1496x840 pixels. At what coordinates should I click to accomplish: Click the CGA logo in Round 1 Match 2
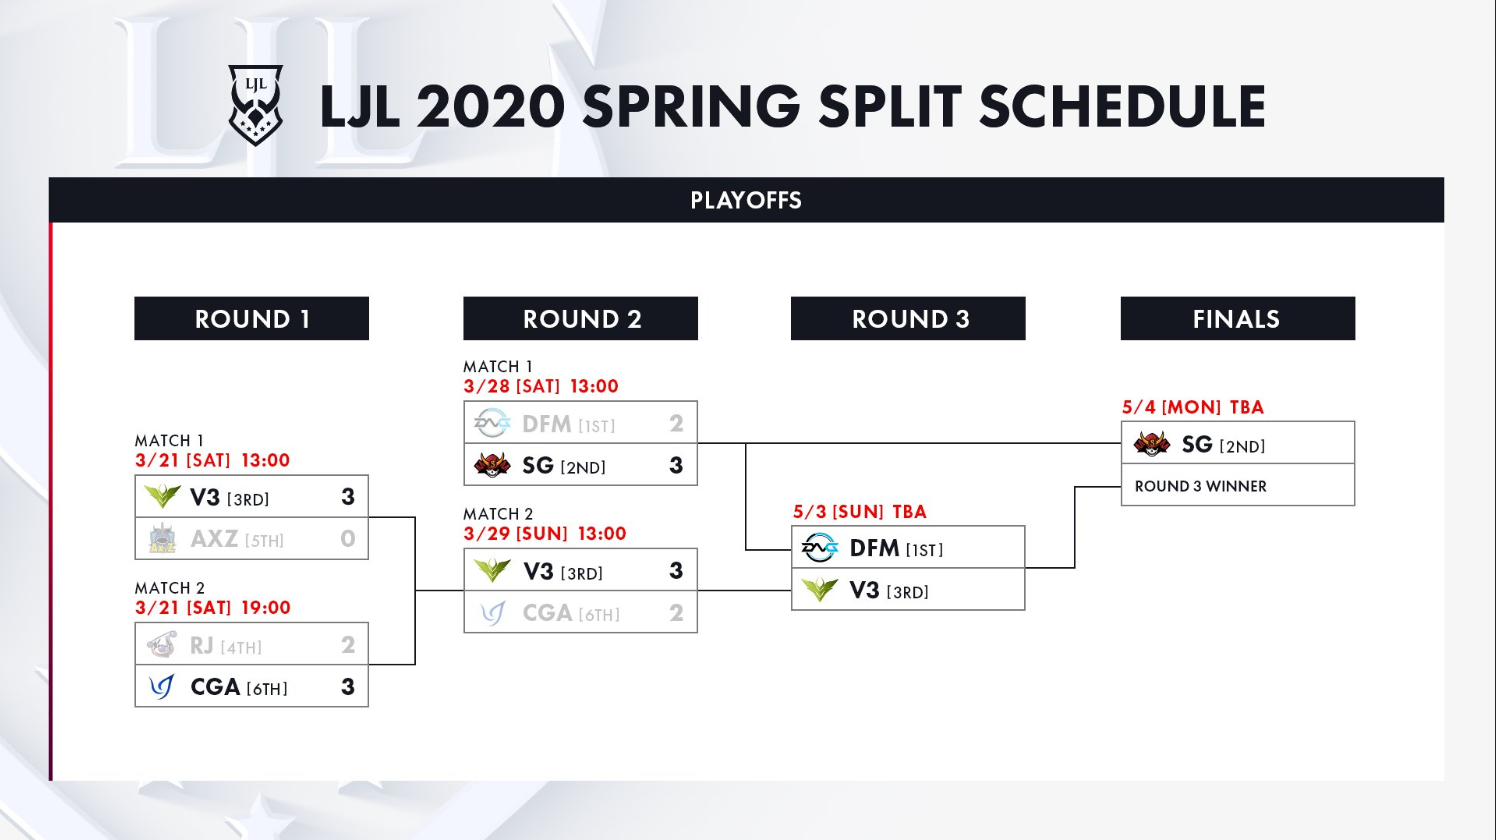coord(161,686)
